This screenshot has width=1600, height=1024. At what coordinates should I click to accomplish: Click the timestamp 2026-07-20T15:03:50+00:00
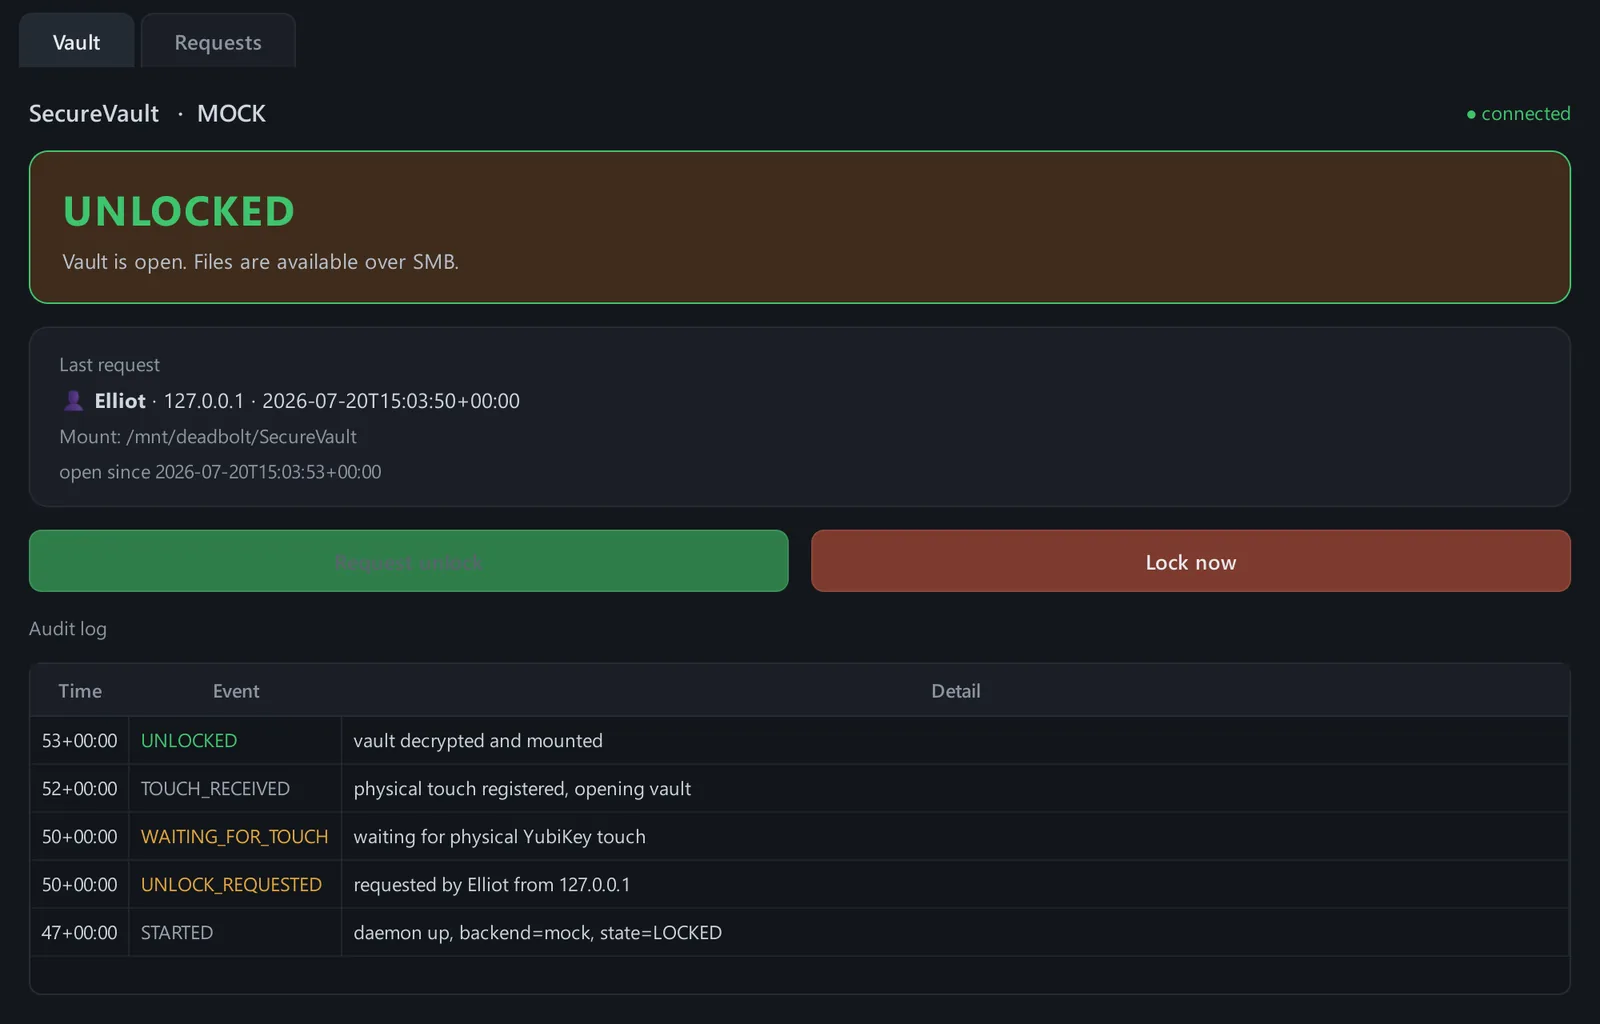391,401
